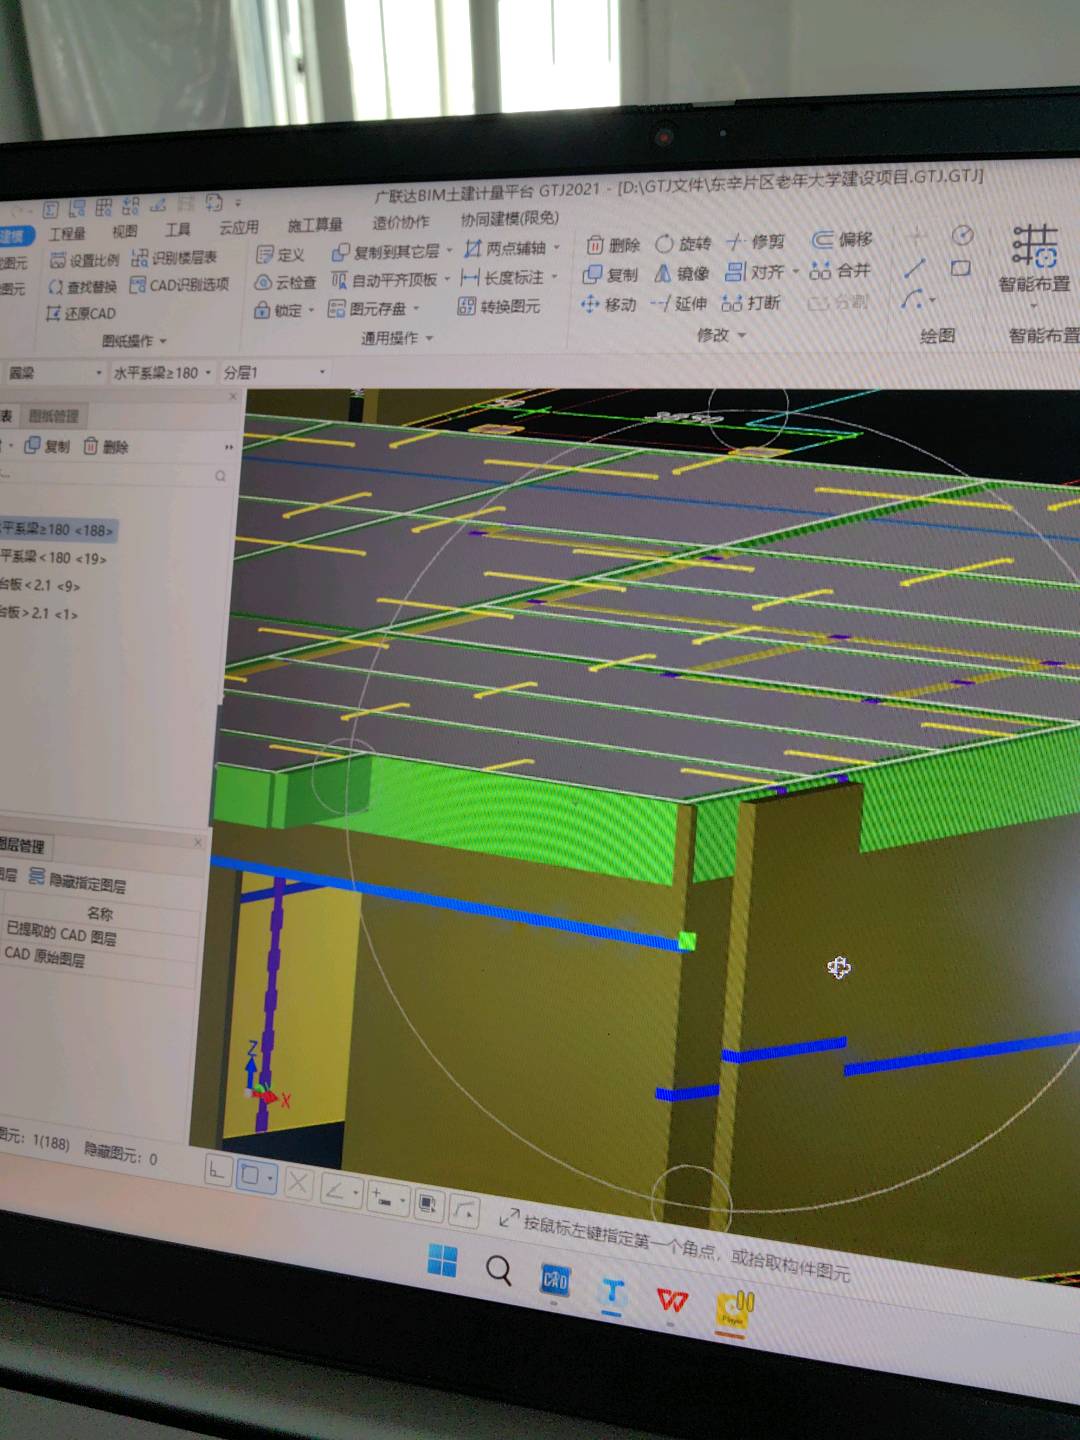
Task: Click the 自动平齐顶板 tool
Action: click(x=384, y=280)
